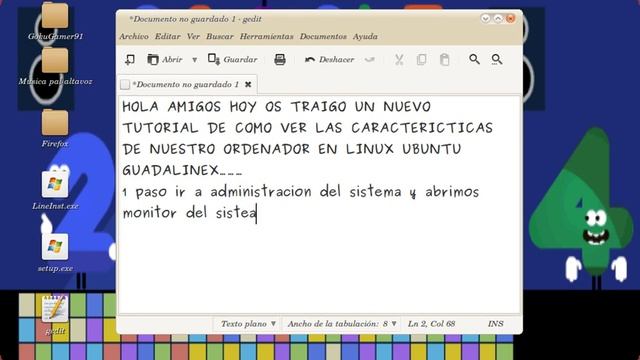Maximize the gedit window
Image resolution: width=640 pixels, height=360 pixels.
498,18
